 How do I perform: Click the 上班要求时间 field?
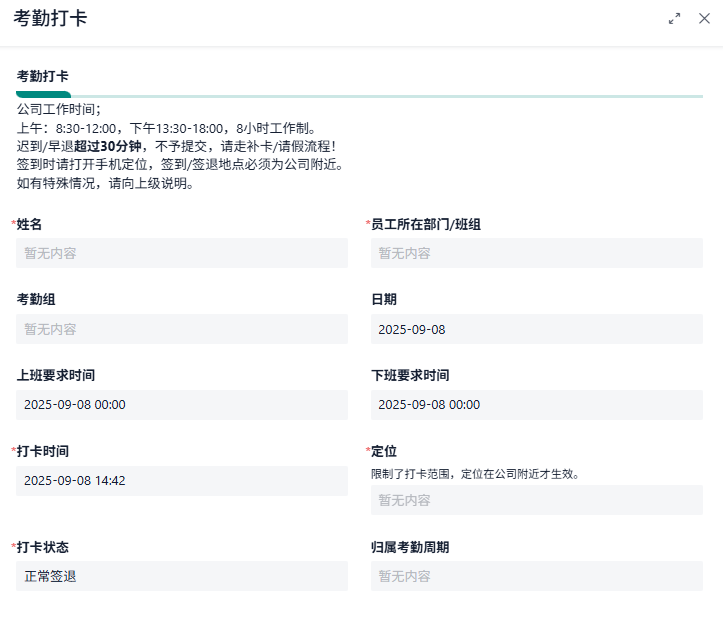pyautogui.click(x=182, y=405)
